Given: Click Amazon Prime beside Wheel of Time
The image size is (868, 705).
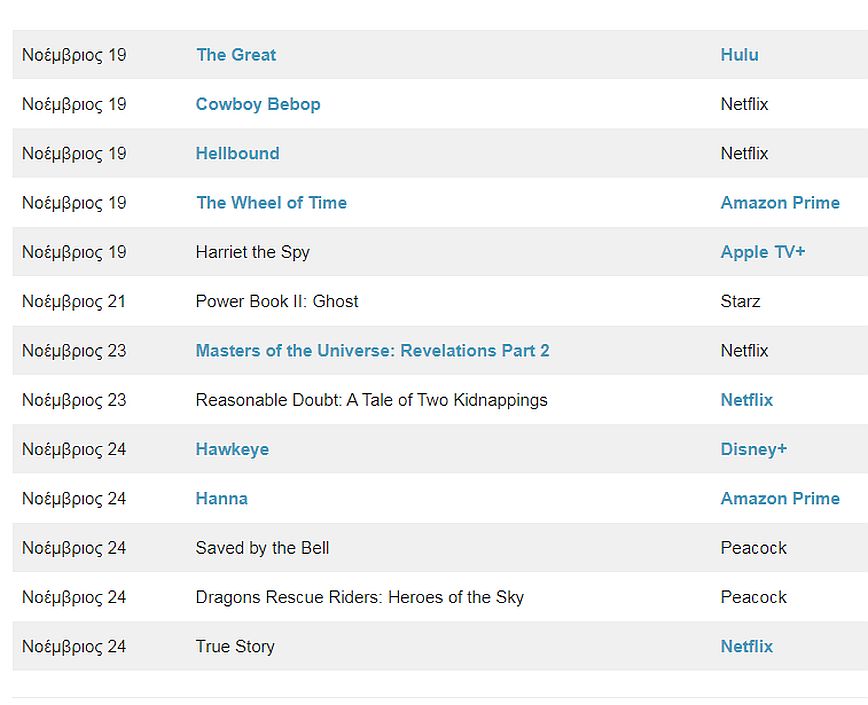Looking at the screenshot, I should (779, 203).
